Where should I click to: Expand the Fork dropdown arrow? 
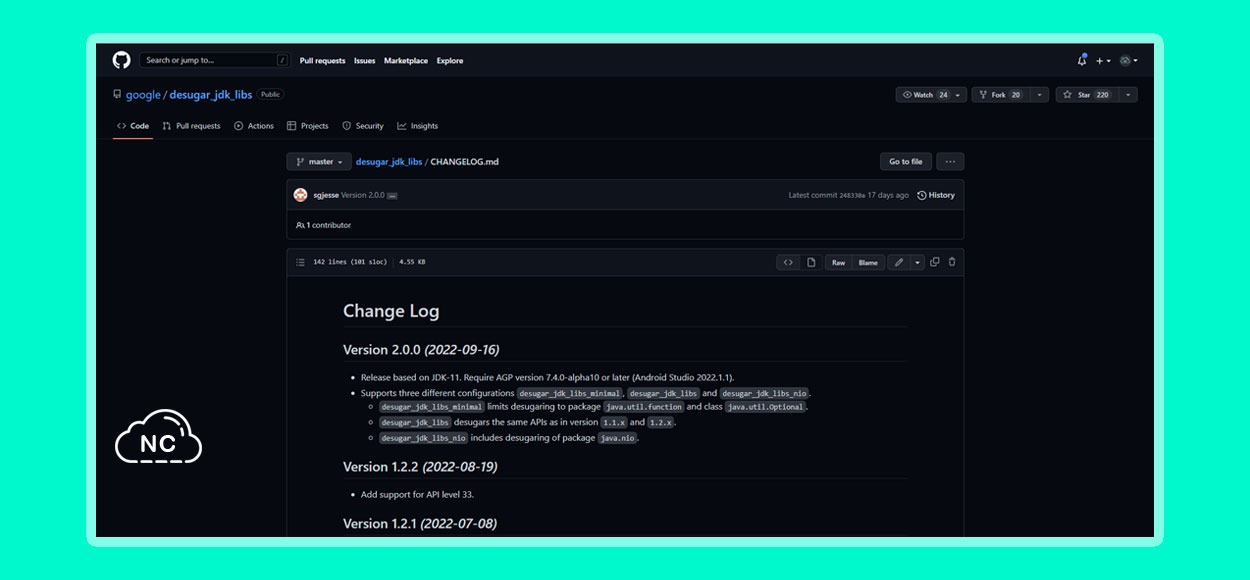(1040, 95)
